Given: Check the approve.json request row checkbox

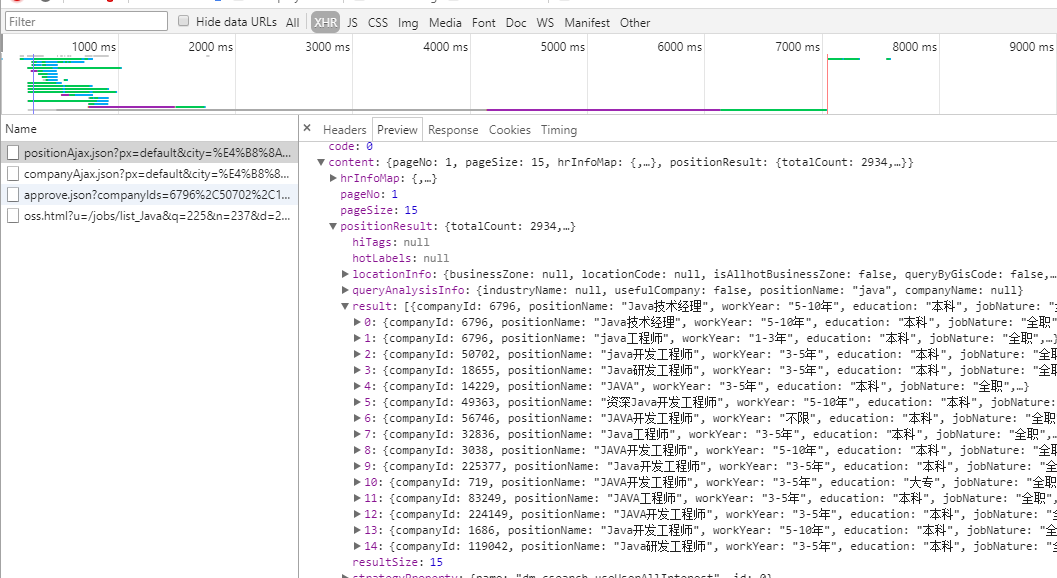Looking at the screenshot, I should tap(13, 195).
